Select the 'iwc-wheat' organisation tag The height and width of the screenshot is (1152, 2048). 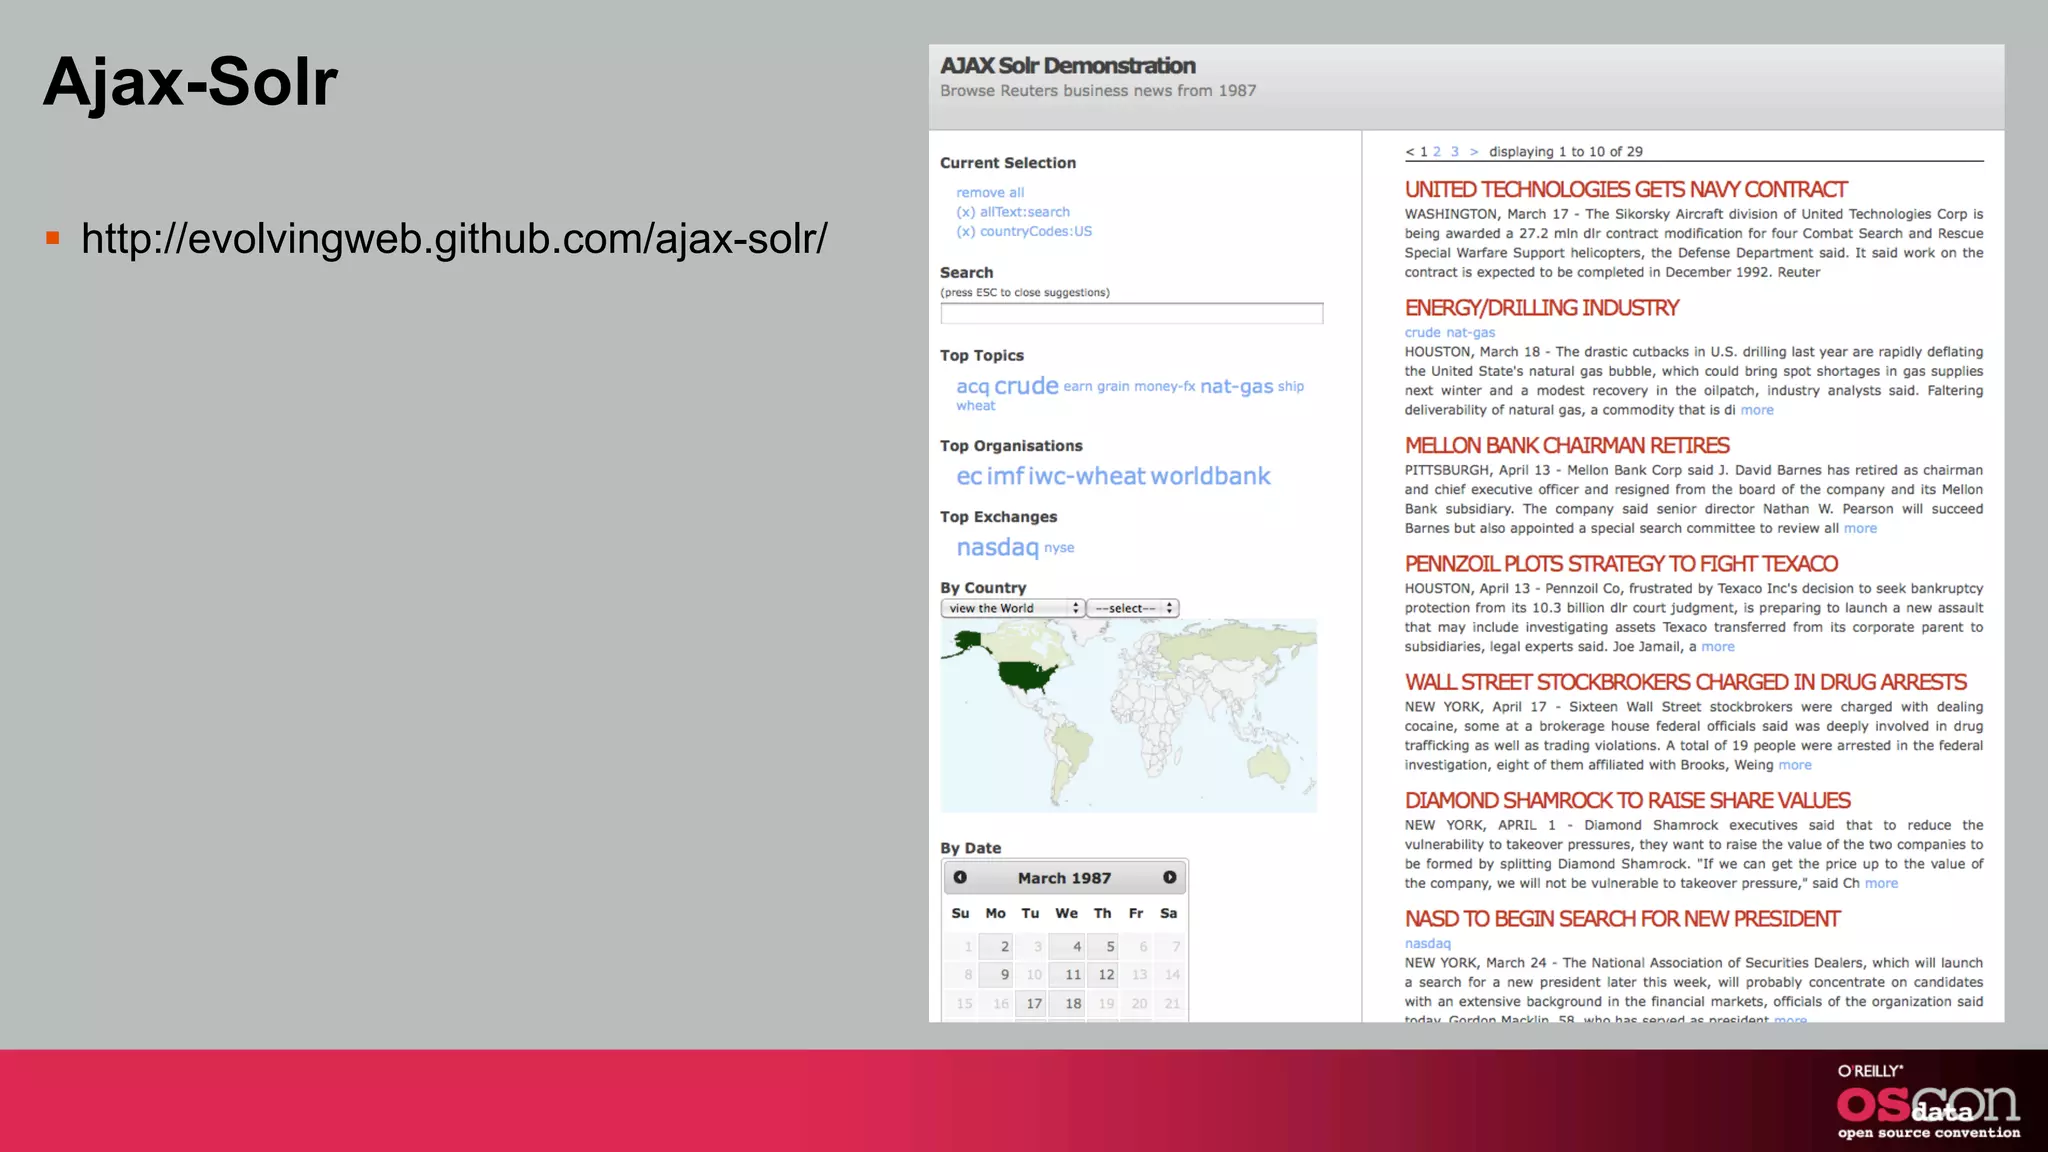(1087, 476)
